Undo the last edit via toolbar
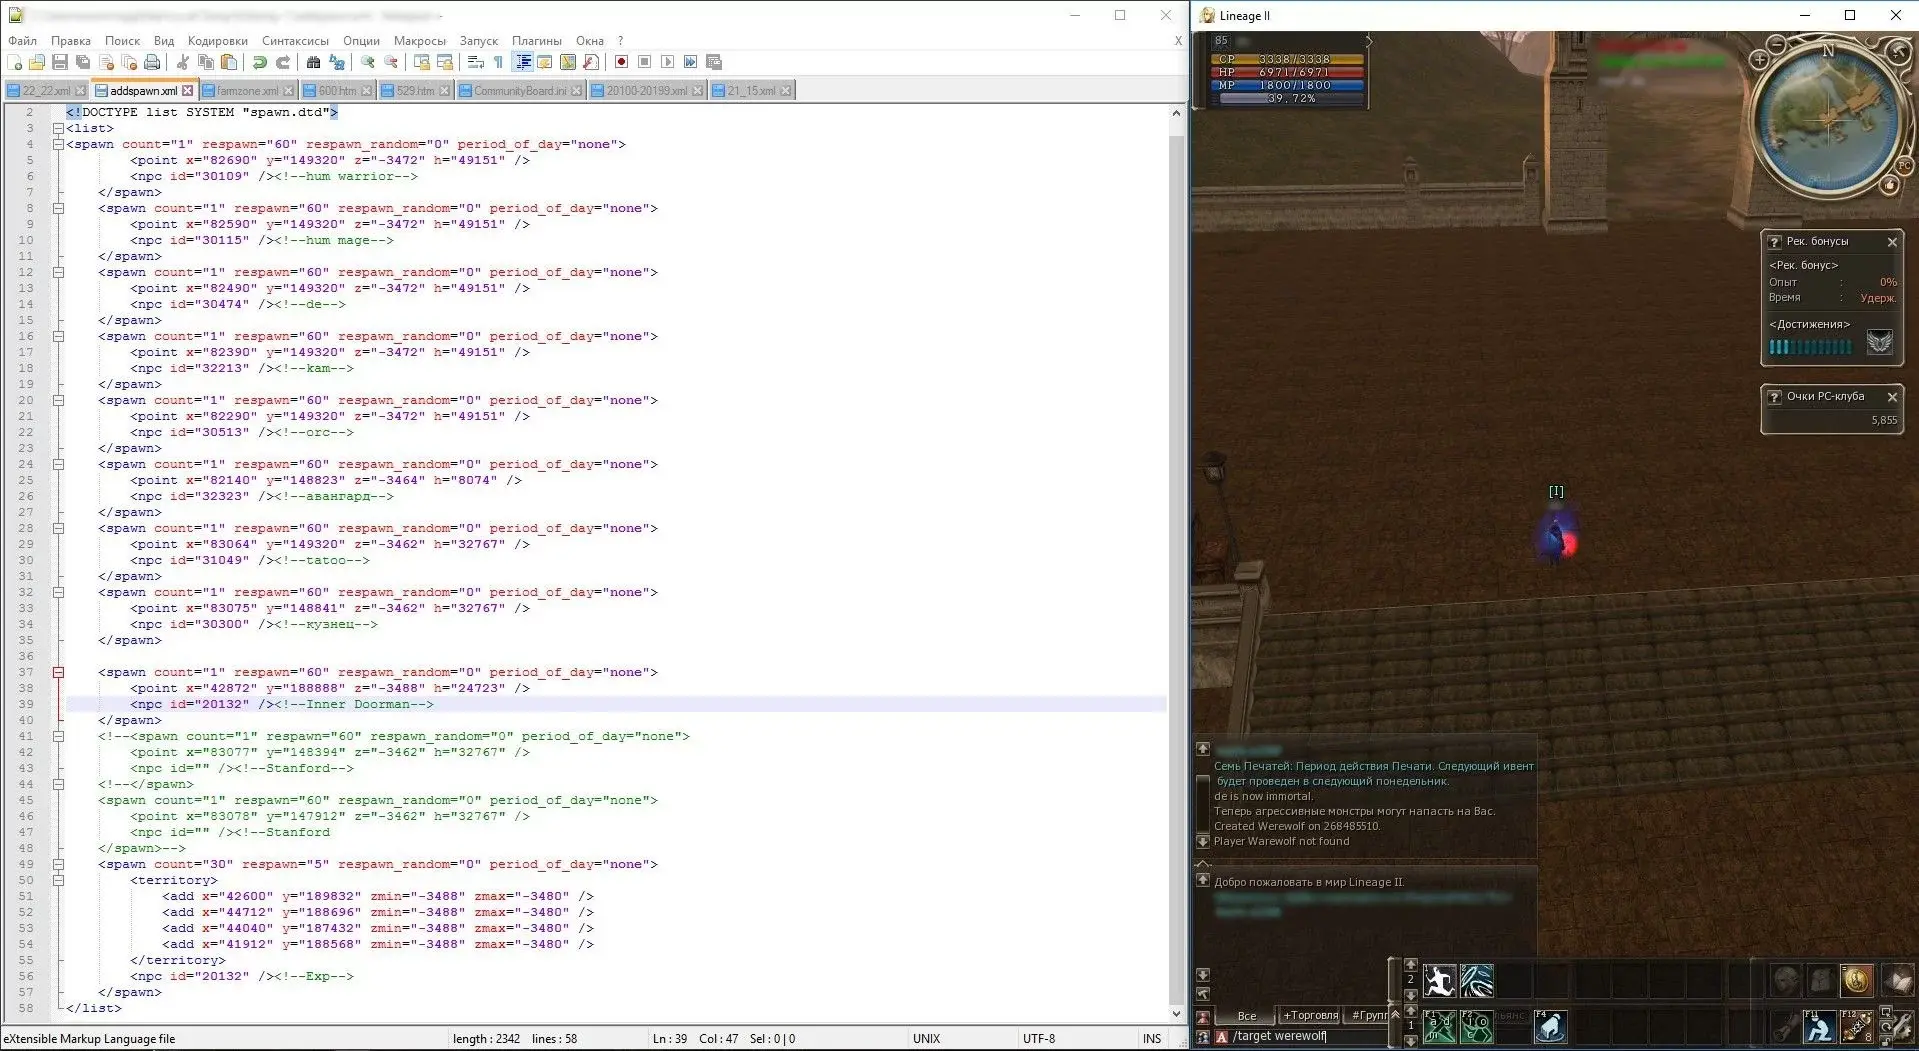 click(x=260, y=62)
